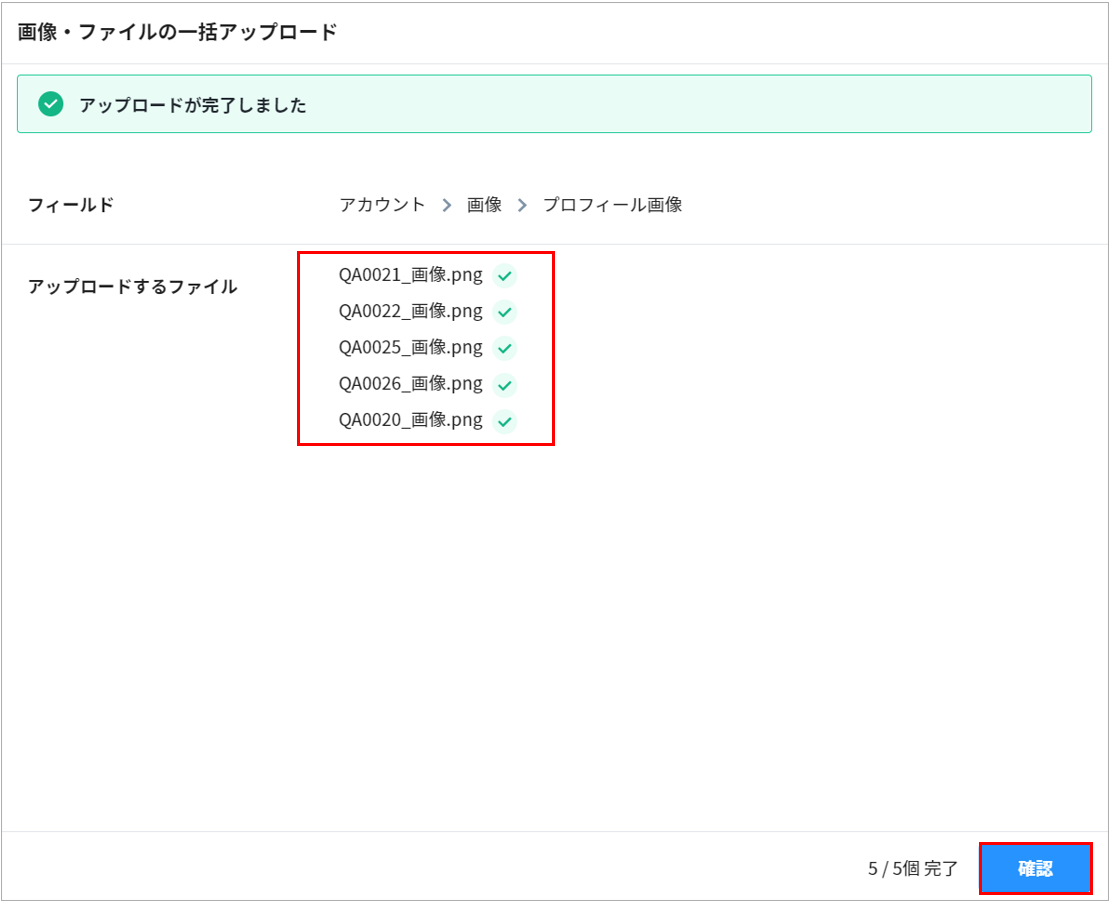The width and height of the screenshot is (1111, 902).
Task: Select the アカウント breadcrumb item
Action: pyautogui.click(x=382, y=205)
